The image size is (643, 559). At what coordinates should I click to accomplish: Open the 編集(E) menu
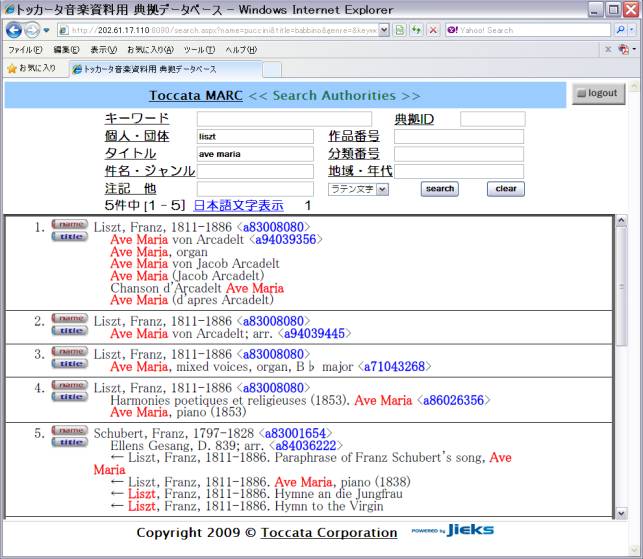[66, 50]
